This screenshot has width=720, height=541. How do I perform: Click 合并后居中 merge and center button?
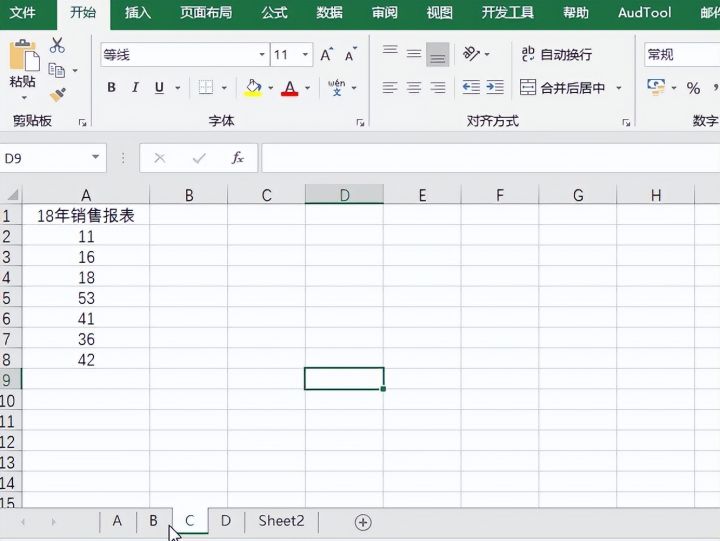[x=562, y=87]
